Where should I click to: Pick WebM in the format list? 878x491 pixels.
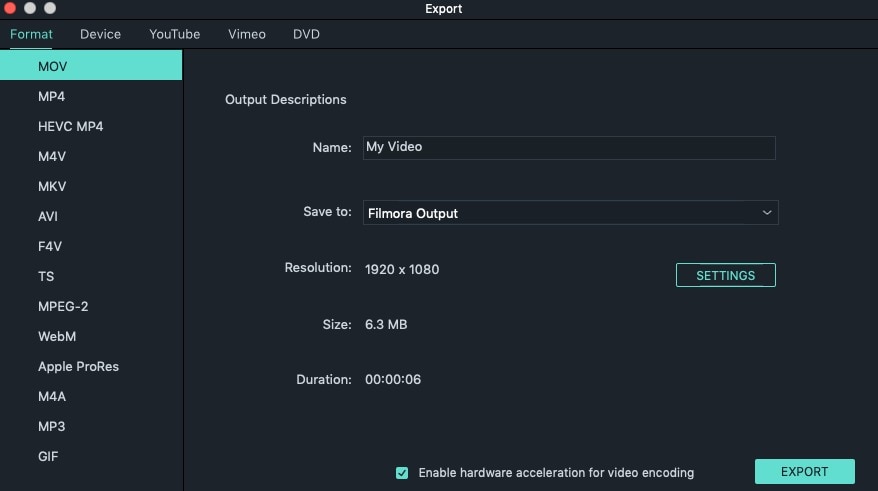click(x=57, y=337)
